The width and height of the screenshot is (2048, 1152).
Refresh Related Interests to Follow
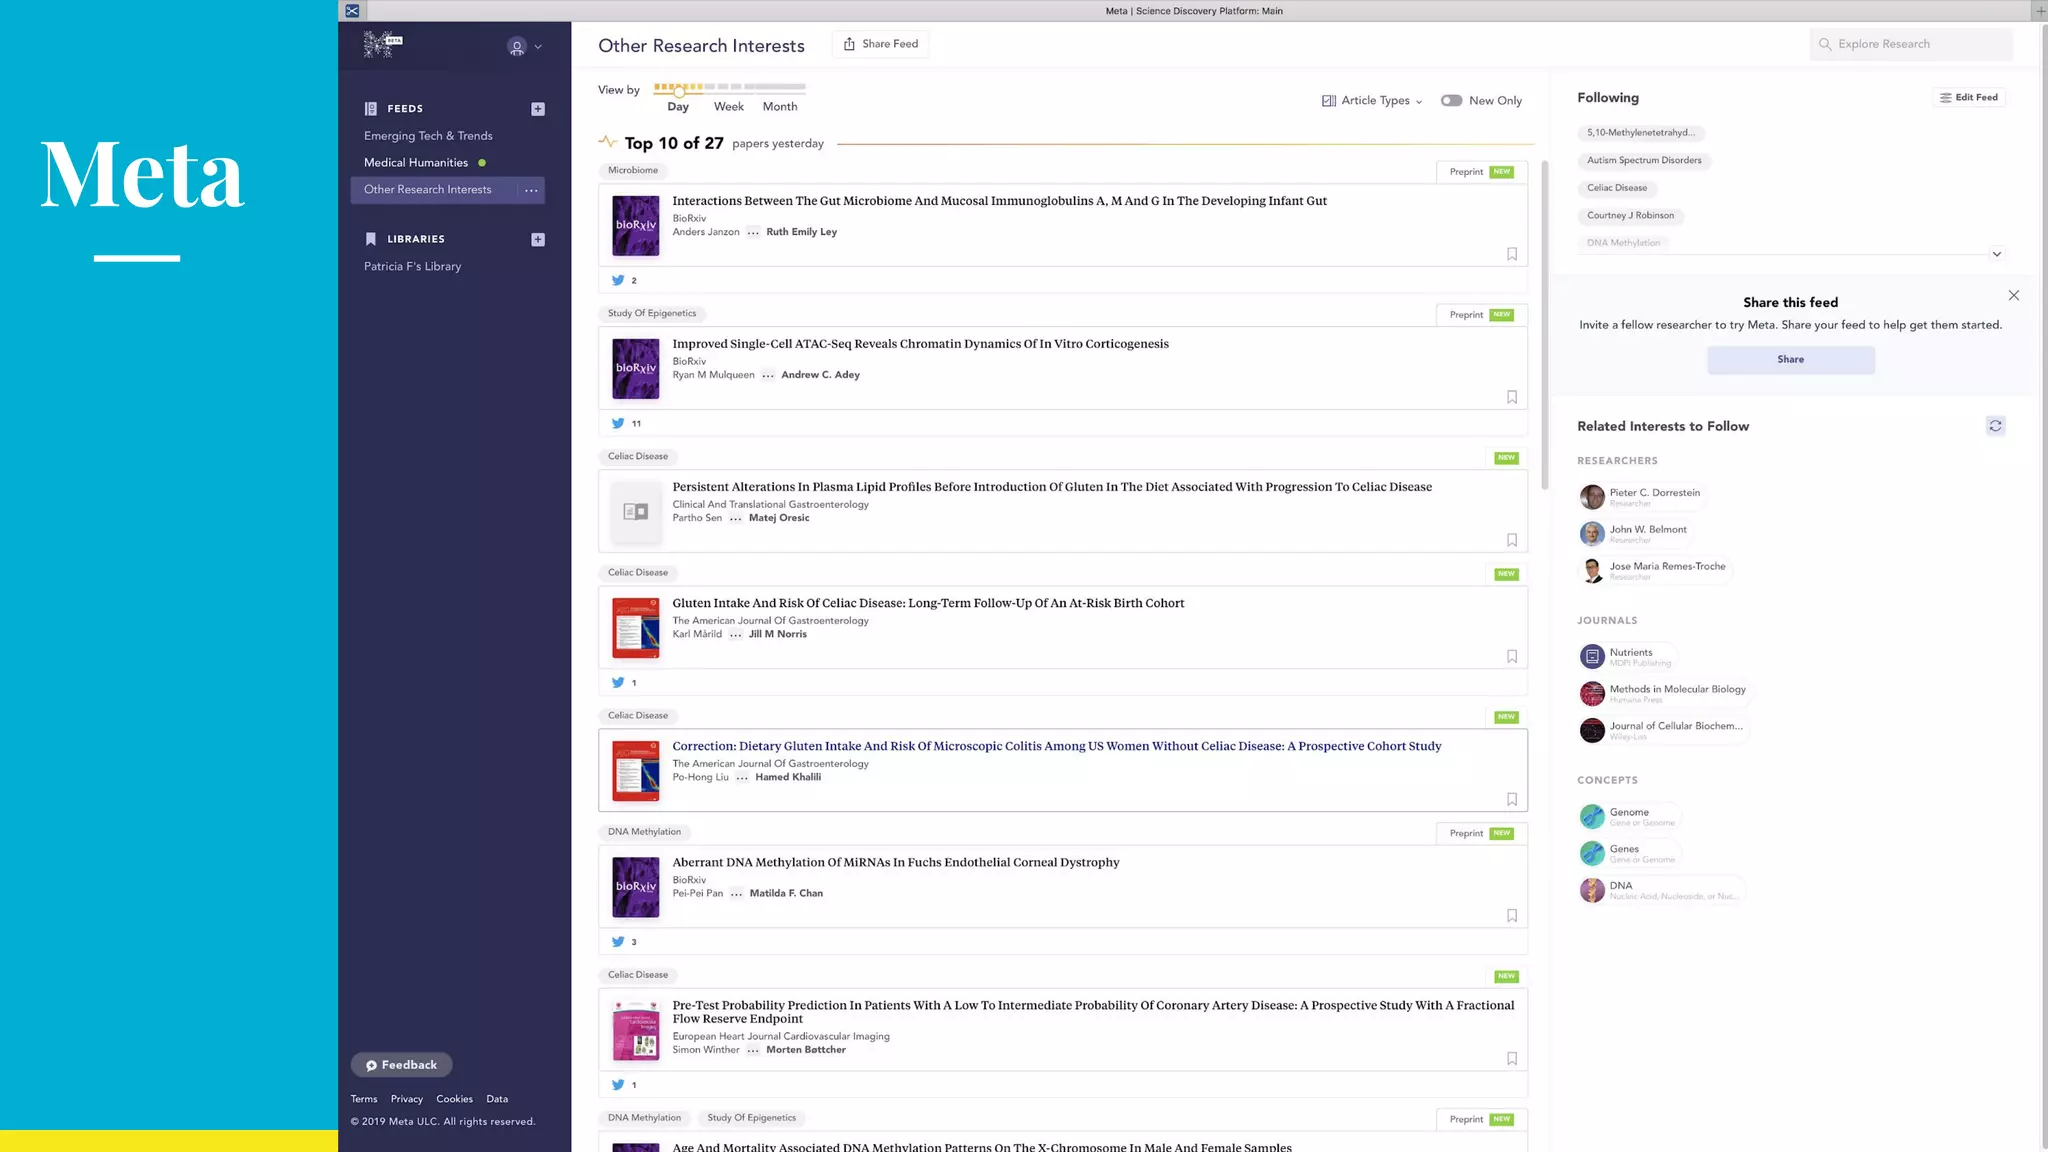pos(1995,426)
